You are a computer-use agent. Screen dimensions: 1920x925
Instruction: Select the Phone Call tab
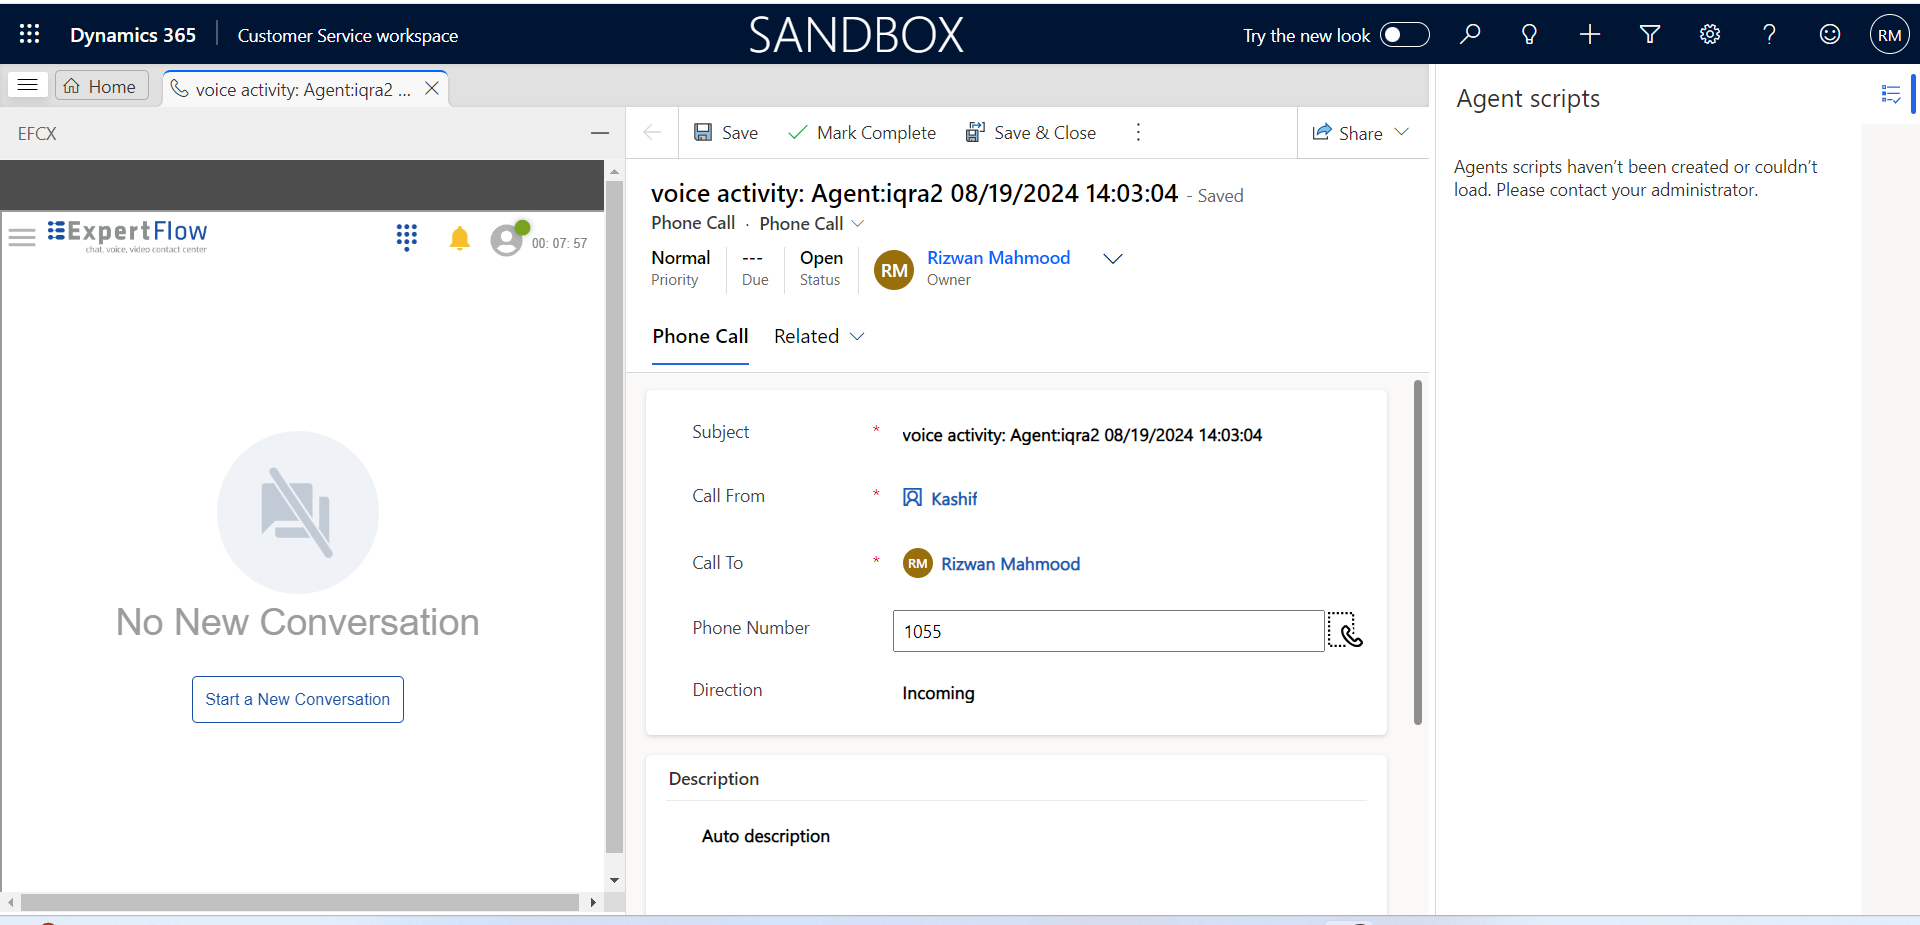[x=700, y=337]
